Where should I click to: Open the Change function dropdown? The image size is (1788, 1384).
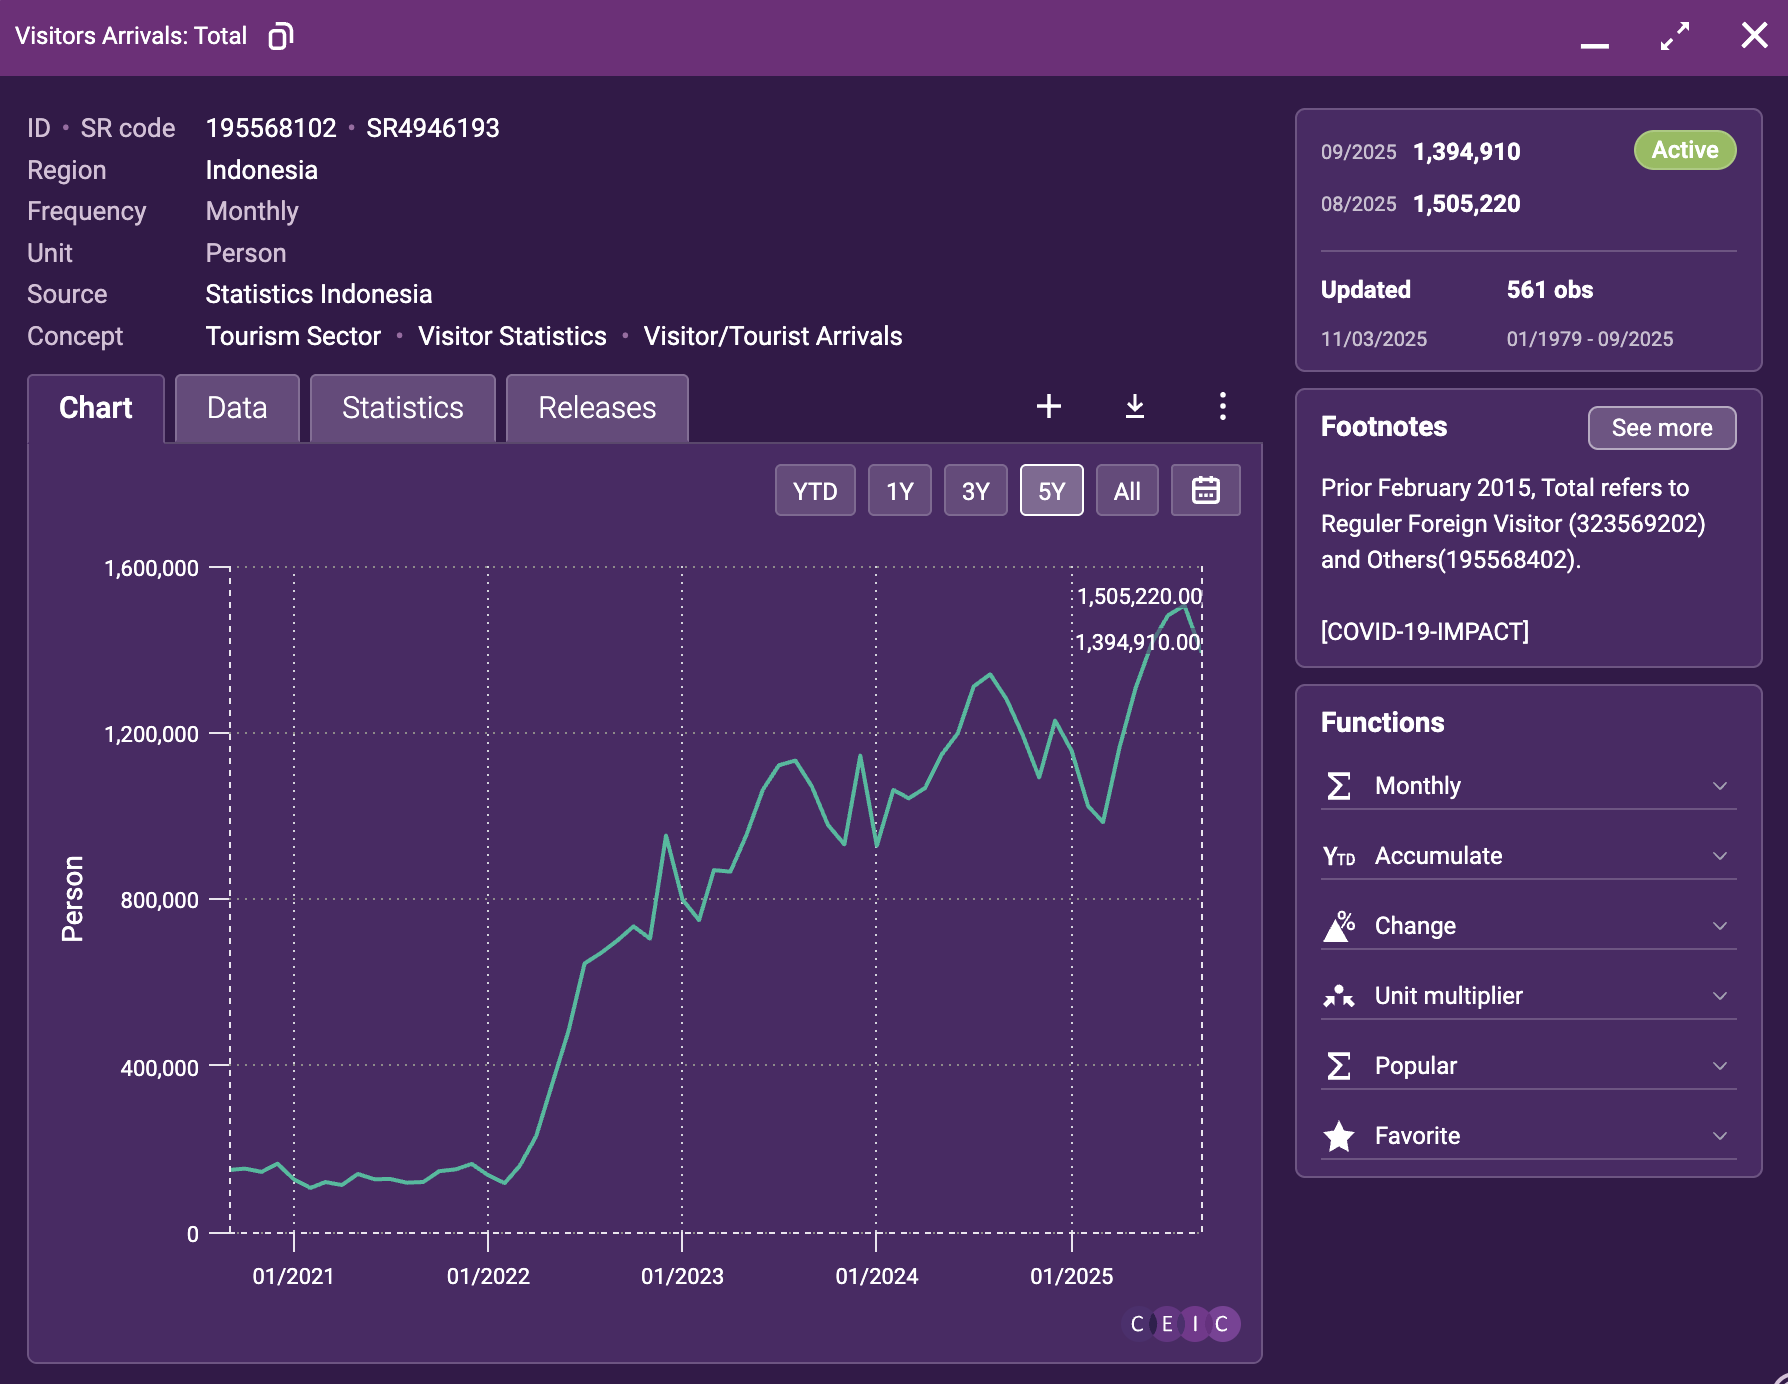(1719, 926)
